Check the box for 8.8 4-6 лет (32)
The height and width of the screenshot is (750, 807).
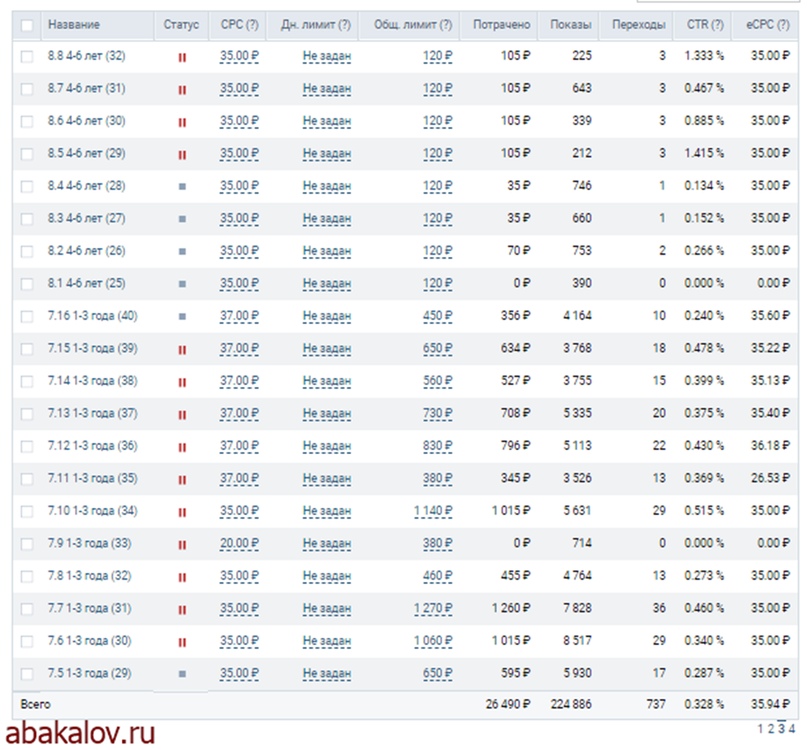27,57
